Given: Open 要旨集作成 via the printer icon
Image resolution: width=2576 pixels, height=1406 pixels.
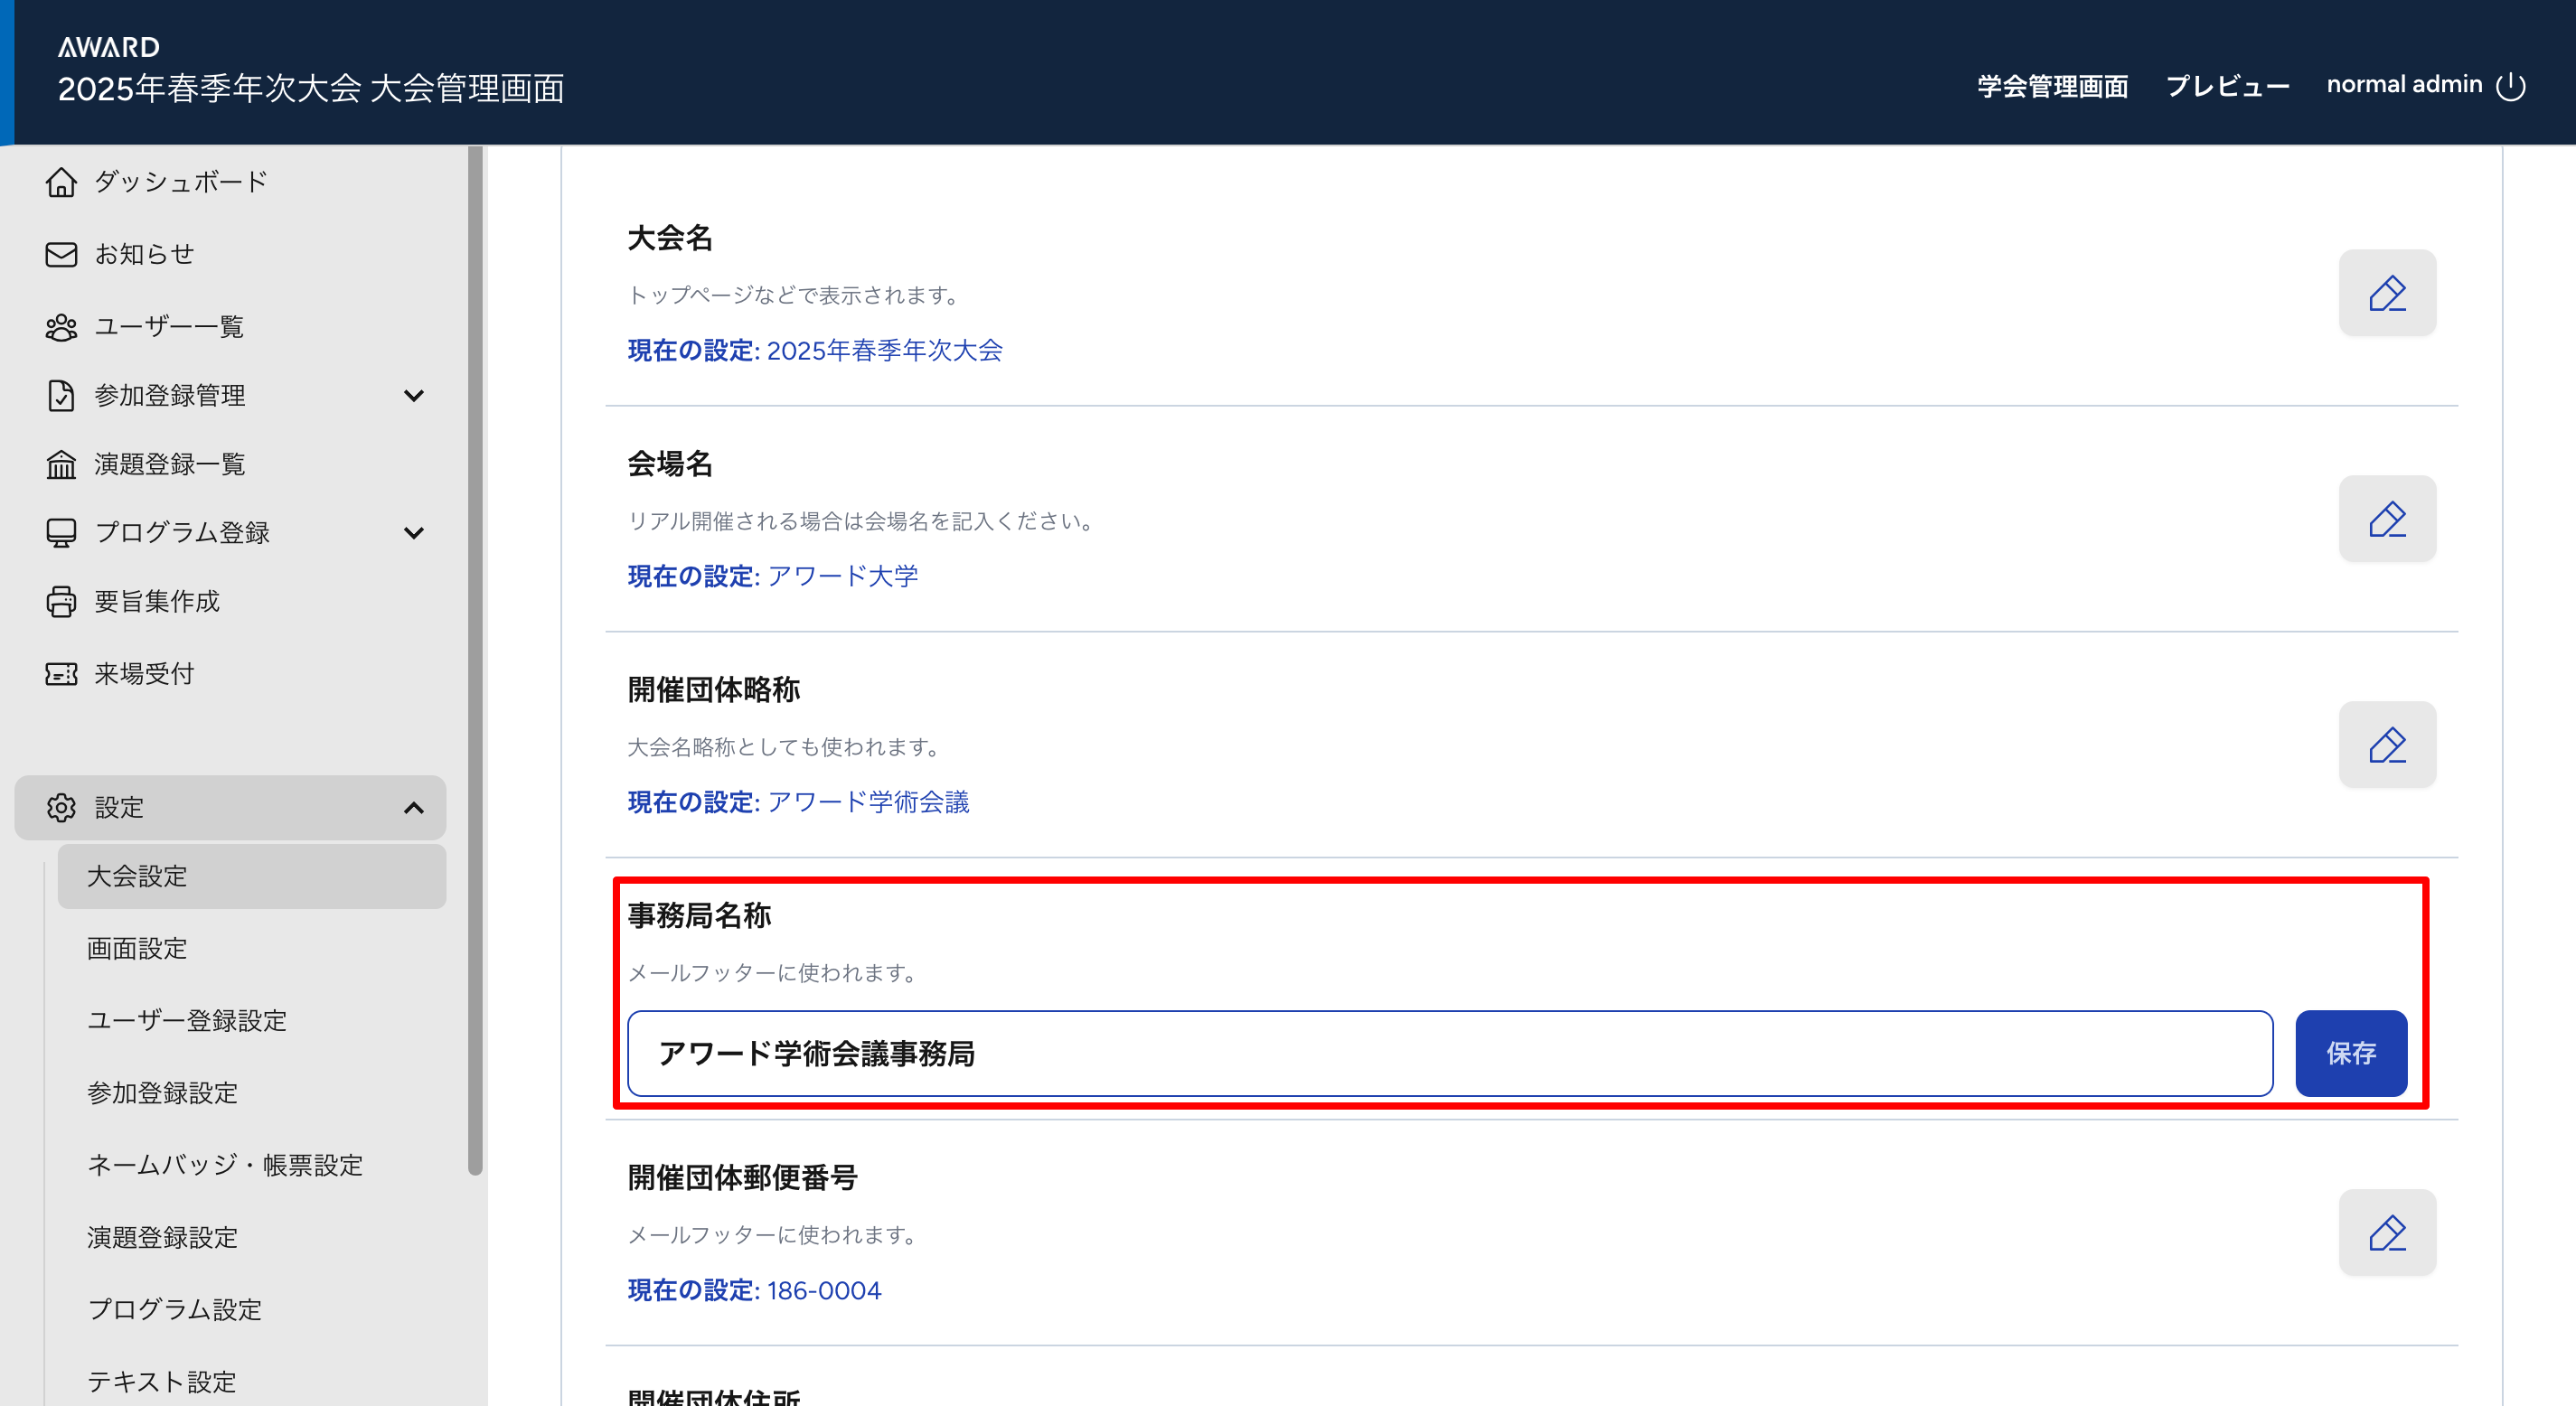Looking at the screenshot, I should pos(61,601).
